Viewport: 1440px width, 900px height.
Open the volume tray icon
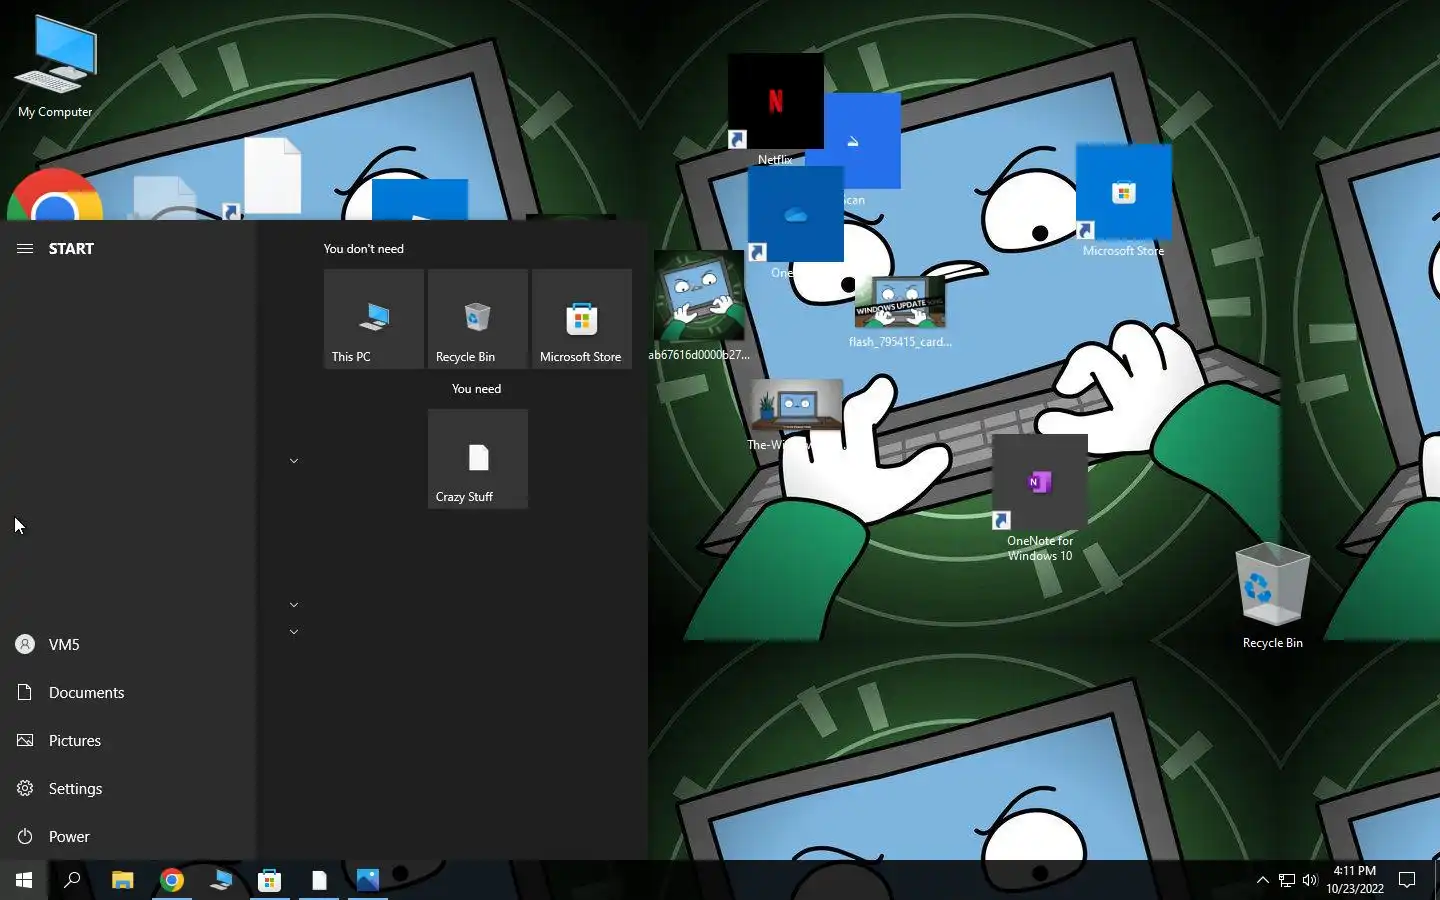click(1310, 880)
